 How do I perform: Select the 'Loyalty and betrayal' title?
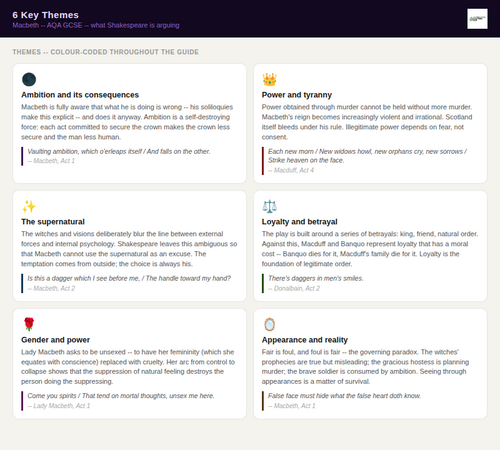299,222
